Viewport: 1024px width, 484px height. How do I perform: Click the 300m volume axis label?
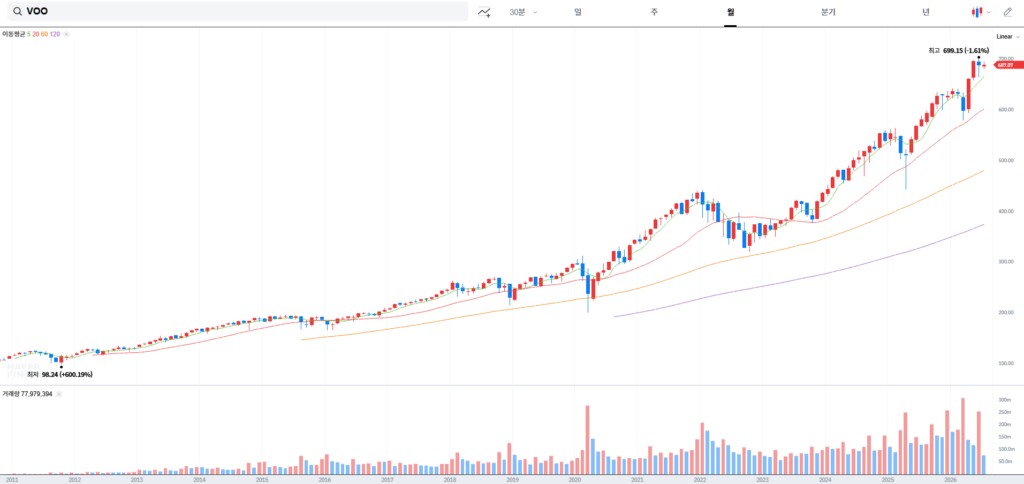click(1004, 399)
